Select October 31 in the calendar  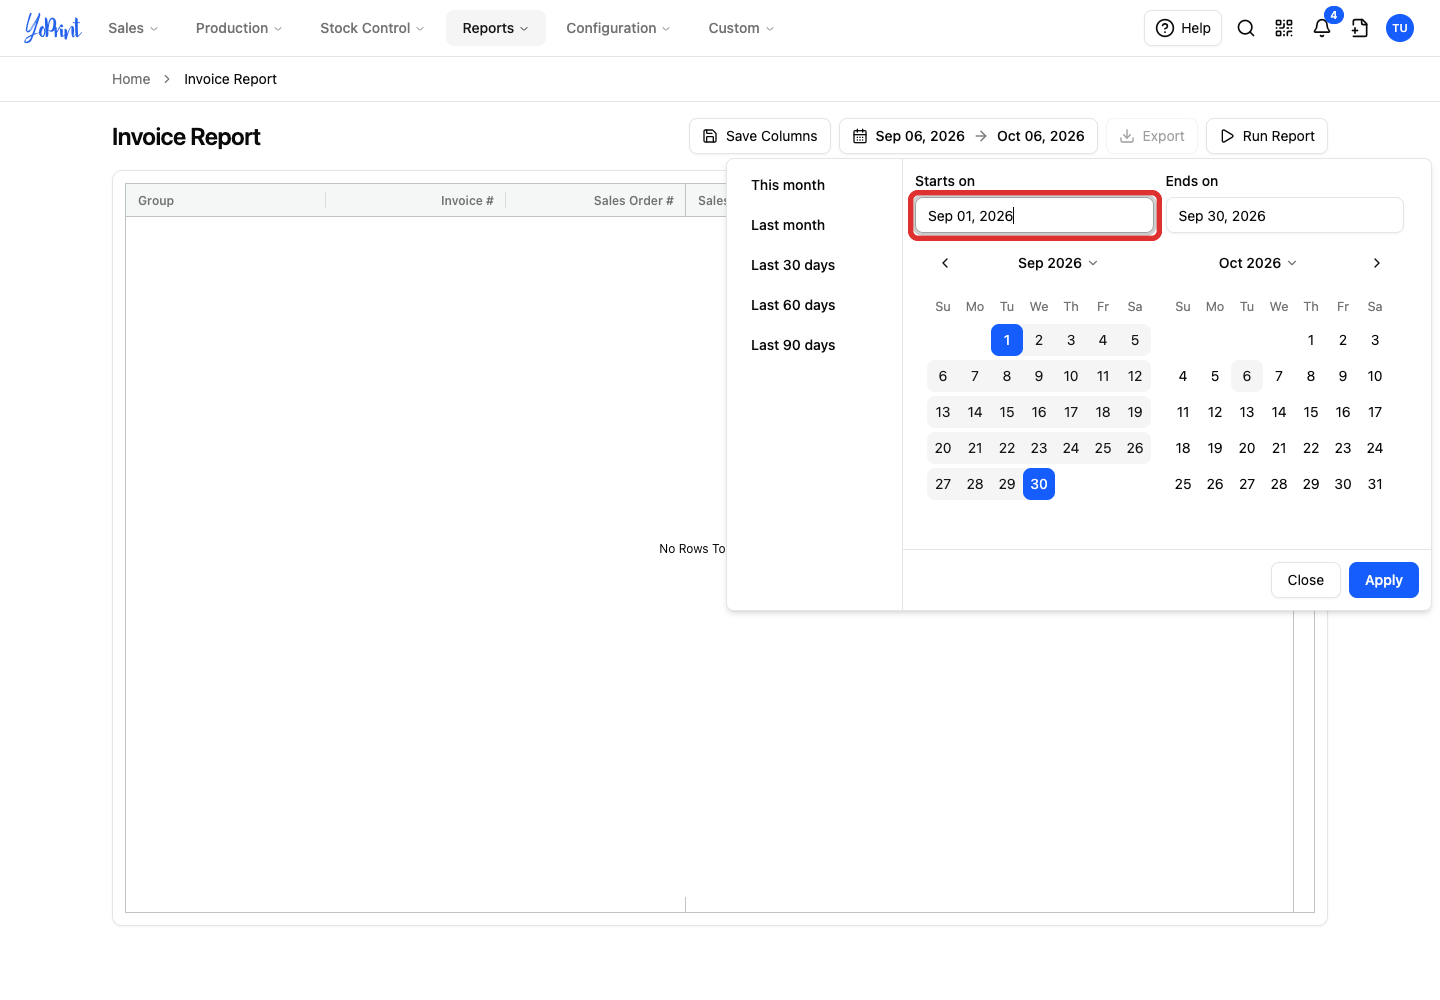(x=1375, y=484)
